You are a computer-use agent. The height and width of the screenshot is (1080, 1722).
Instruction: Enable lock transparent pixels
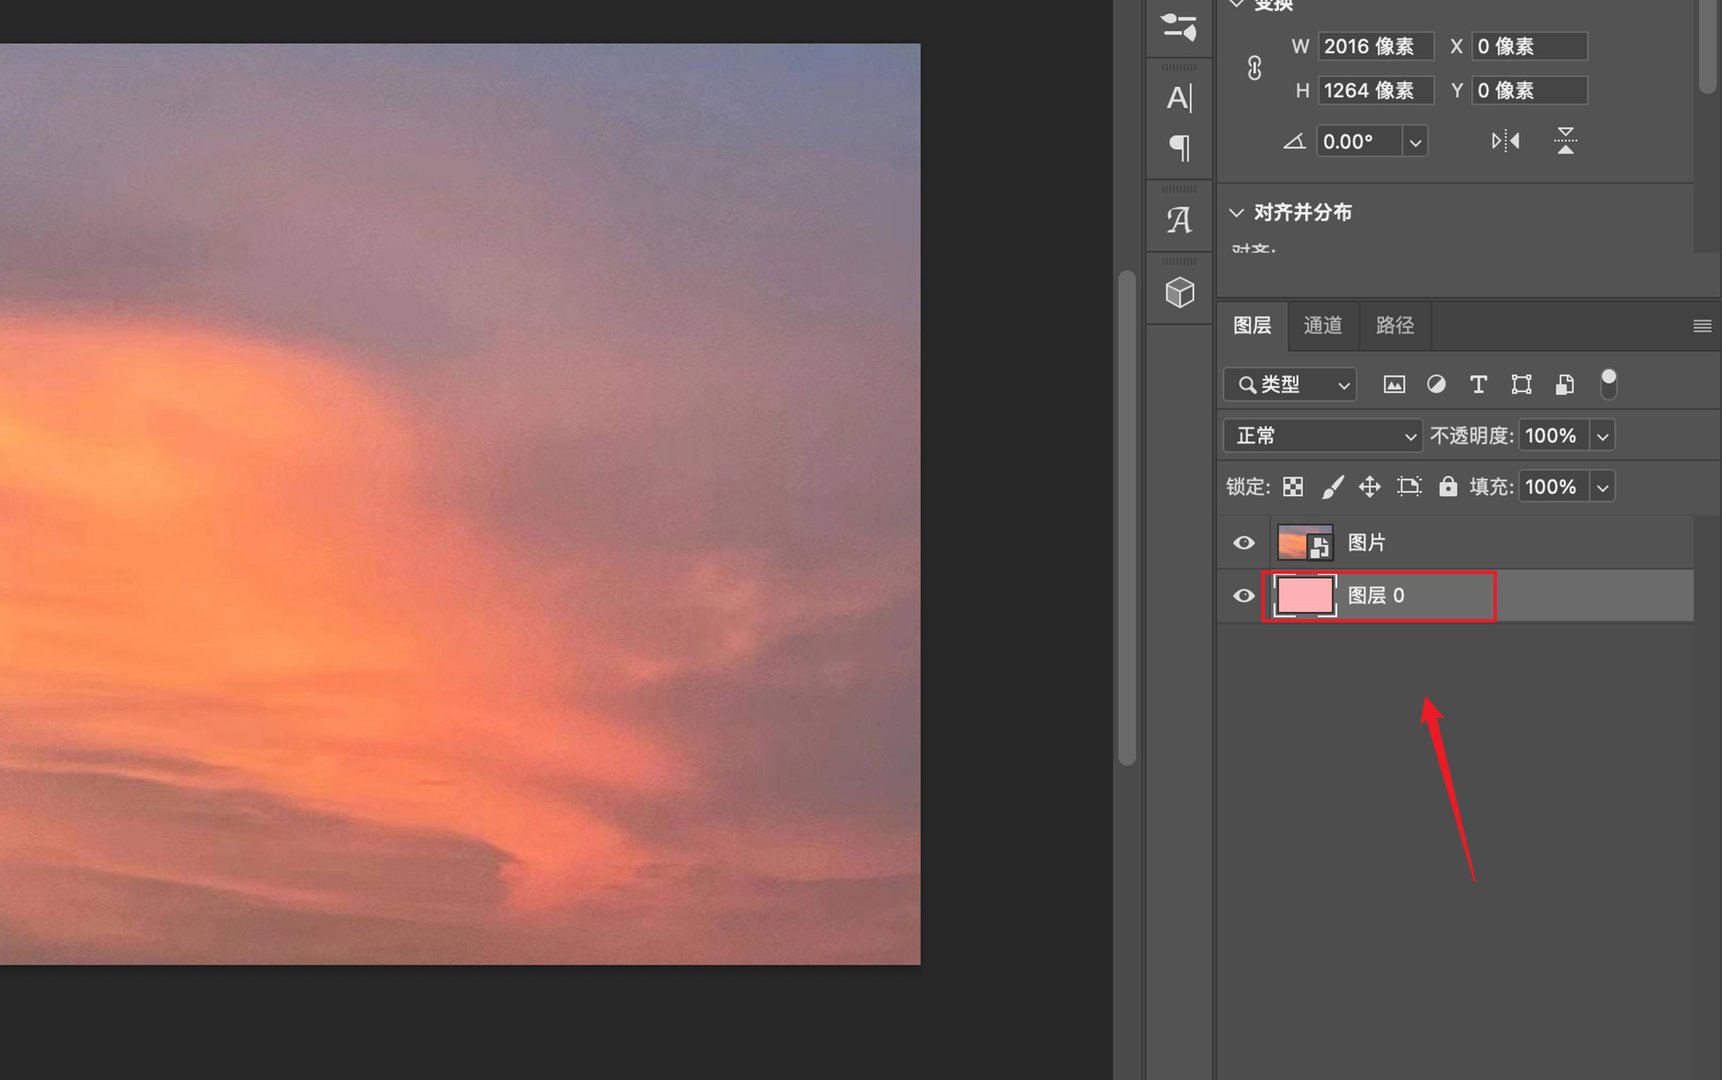tap(1293, 487)
